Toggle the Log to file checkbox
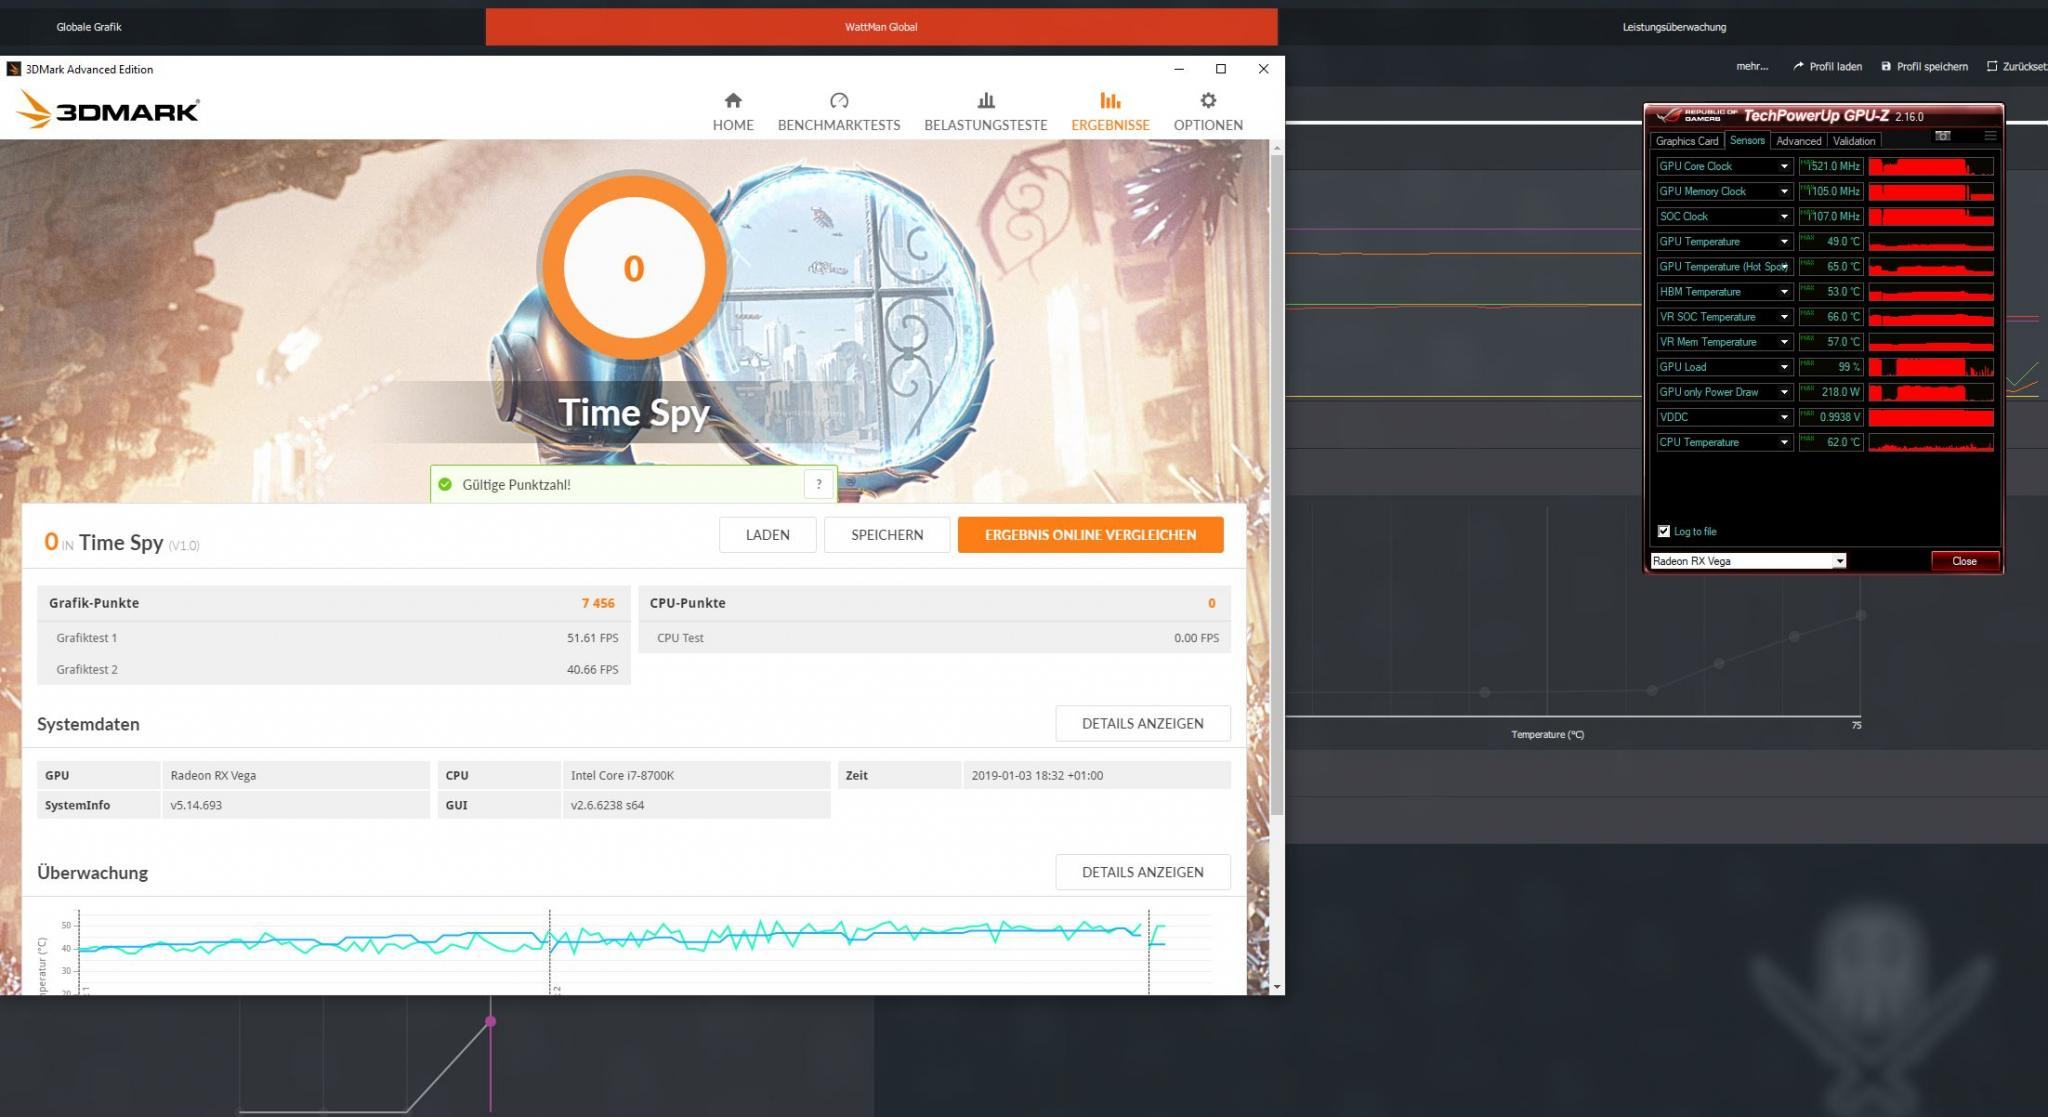2048x1117 pixels. pyautogui.click(x=1664, y=531)
